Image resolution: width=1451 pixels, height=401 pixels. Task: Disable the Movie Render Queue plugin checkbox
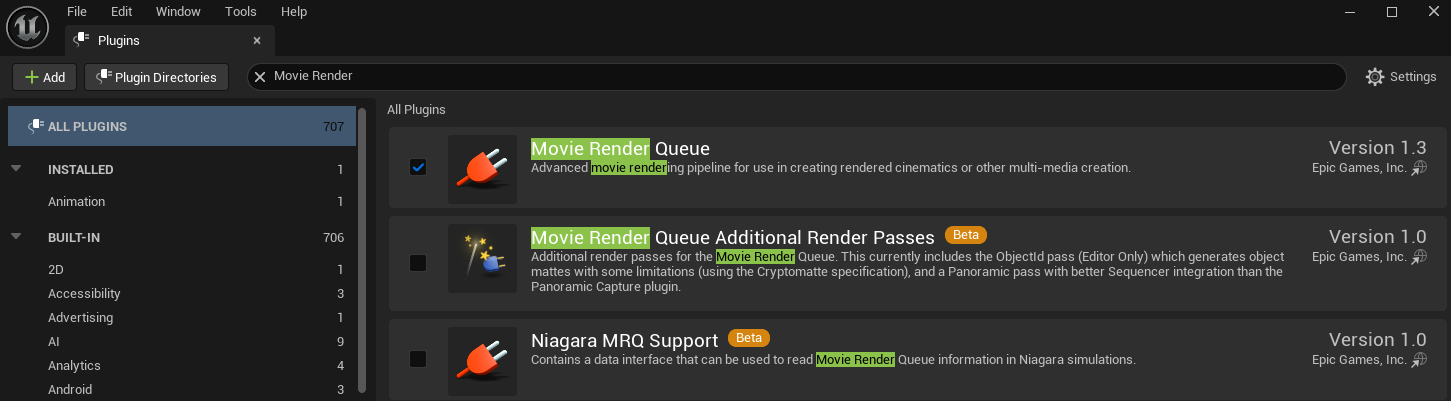[418, 167]
